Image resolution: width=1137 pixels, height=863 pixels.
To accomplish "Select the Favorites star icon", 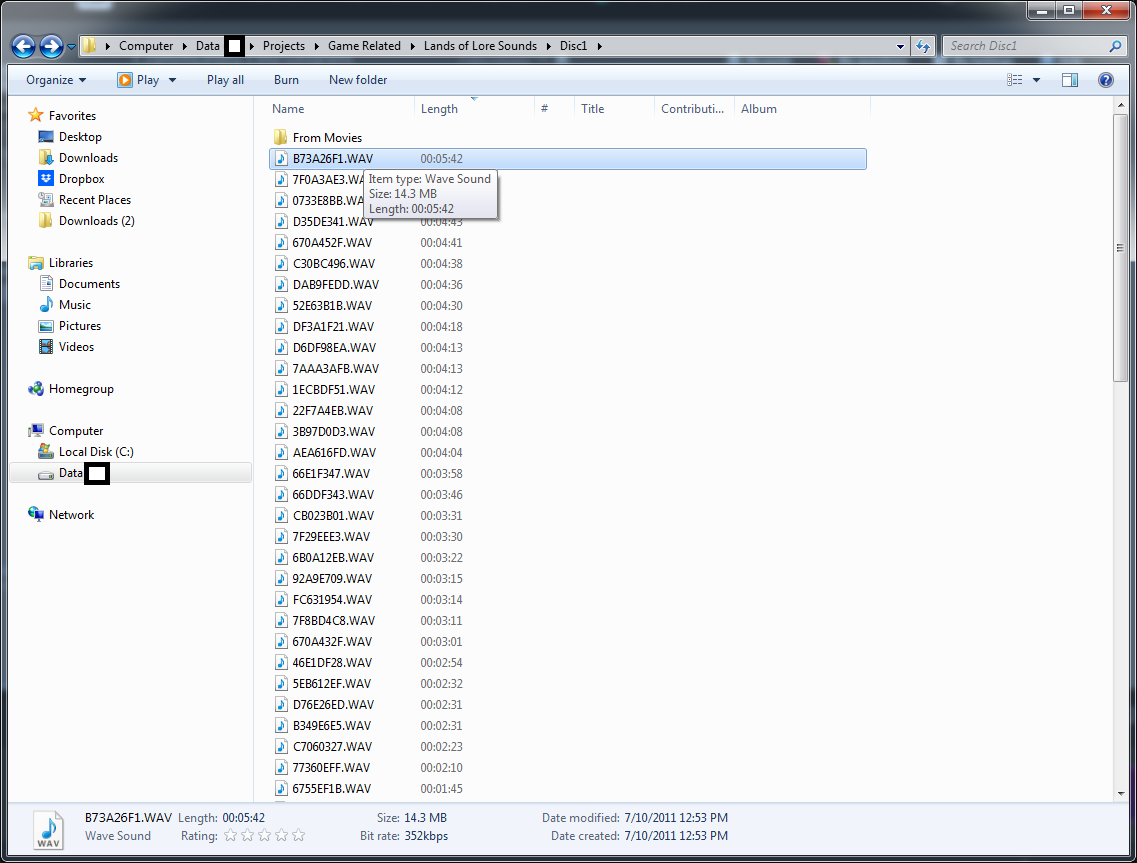I will coord(36,115).
